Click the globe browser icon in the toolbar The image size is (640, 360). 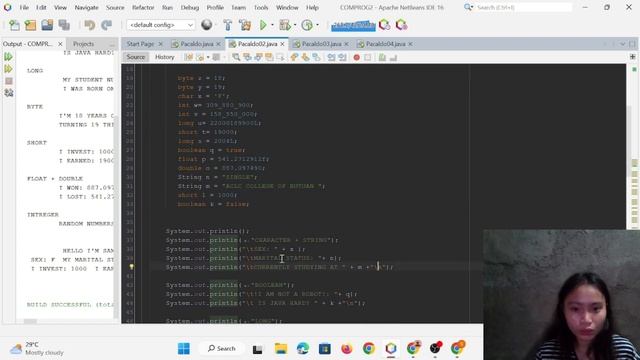[207, 25]
